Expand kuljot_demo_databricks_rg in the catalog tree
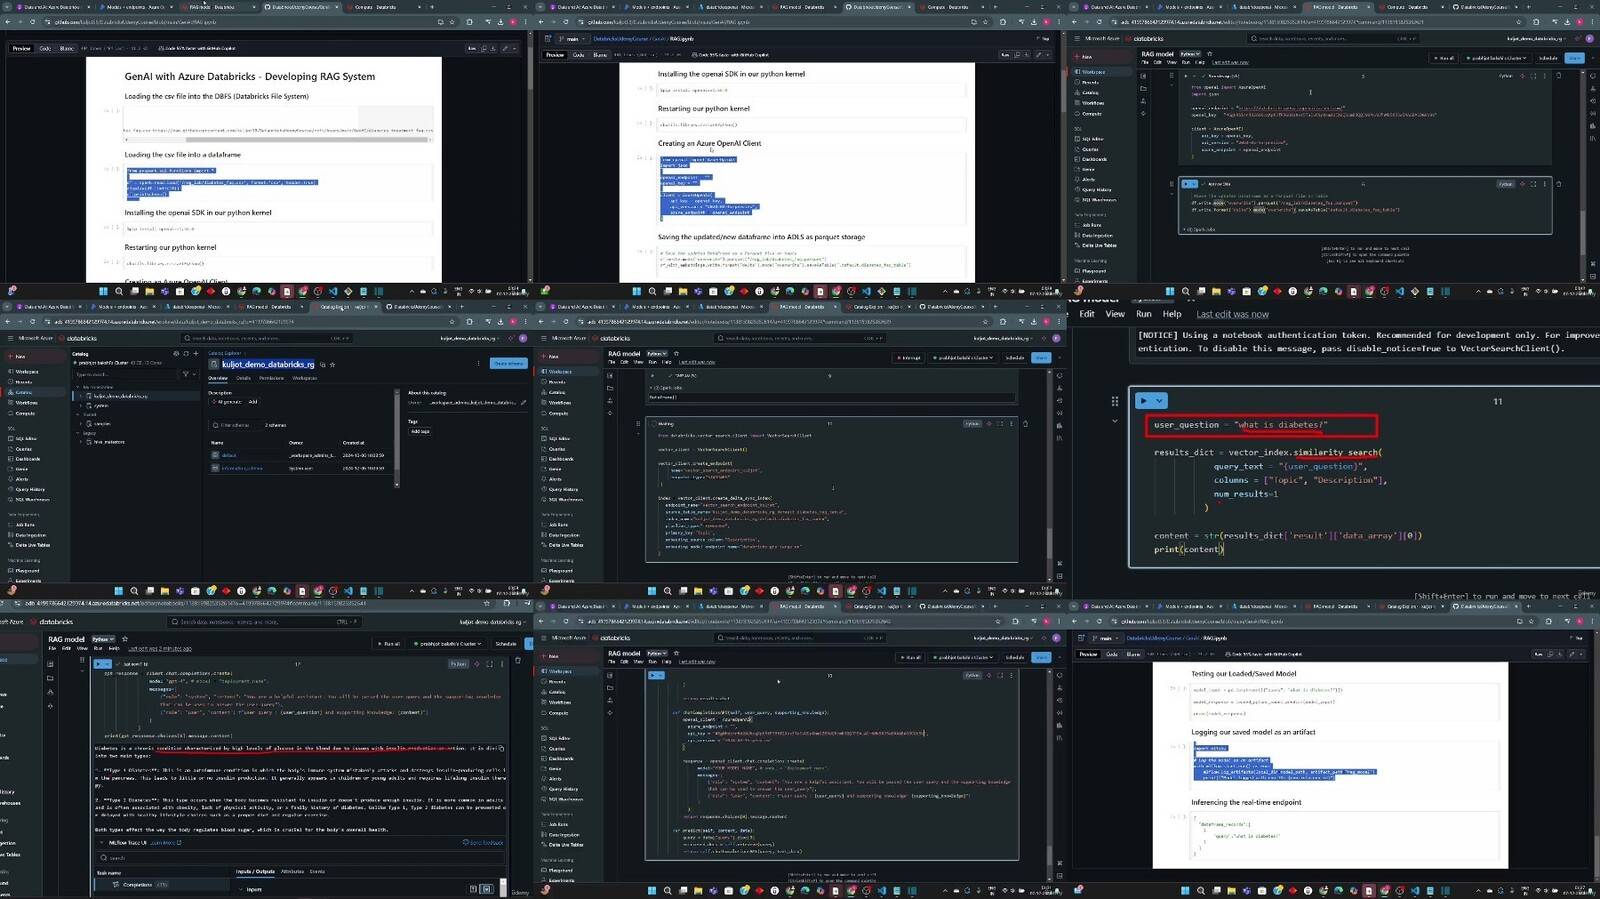Screen dimensions: 1600x899 pos(81,396)
